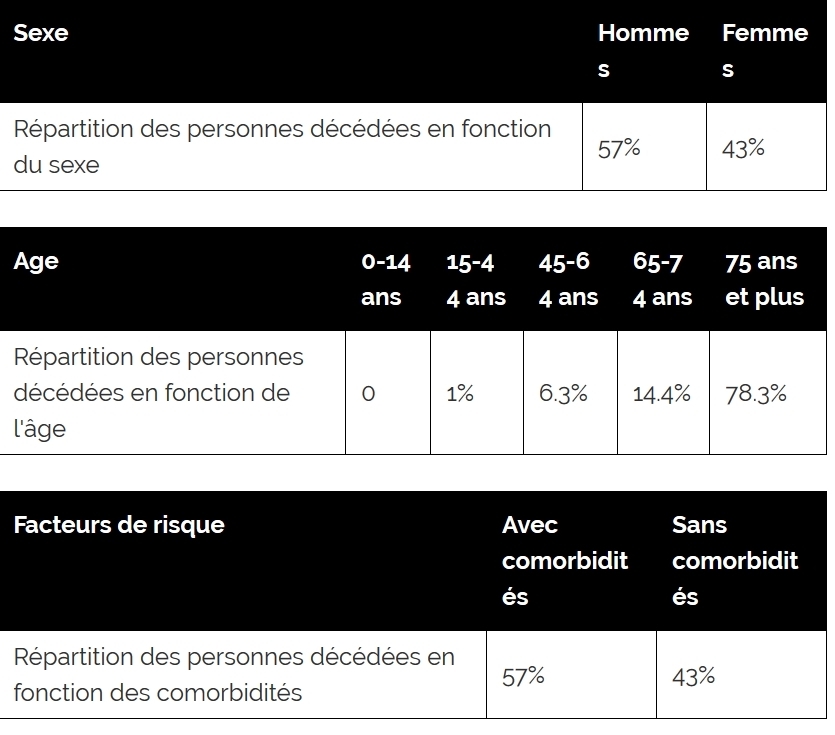Select the 57% cell under Hommes
The width and height of the screenshot is (835, 735).
pyautogui.click(x=619, y=149)
